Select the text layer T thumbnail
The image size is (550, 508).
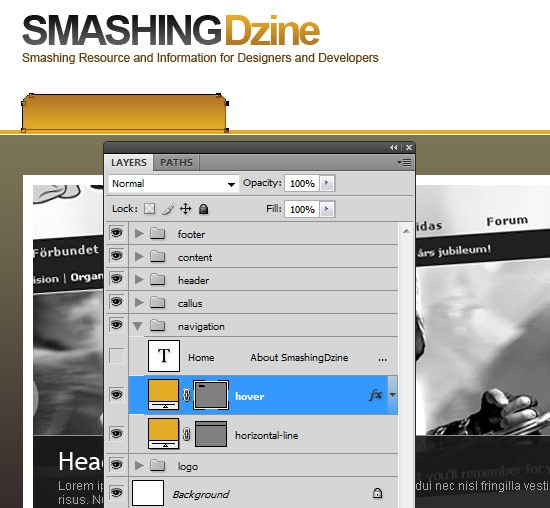coord(164,356)
